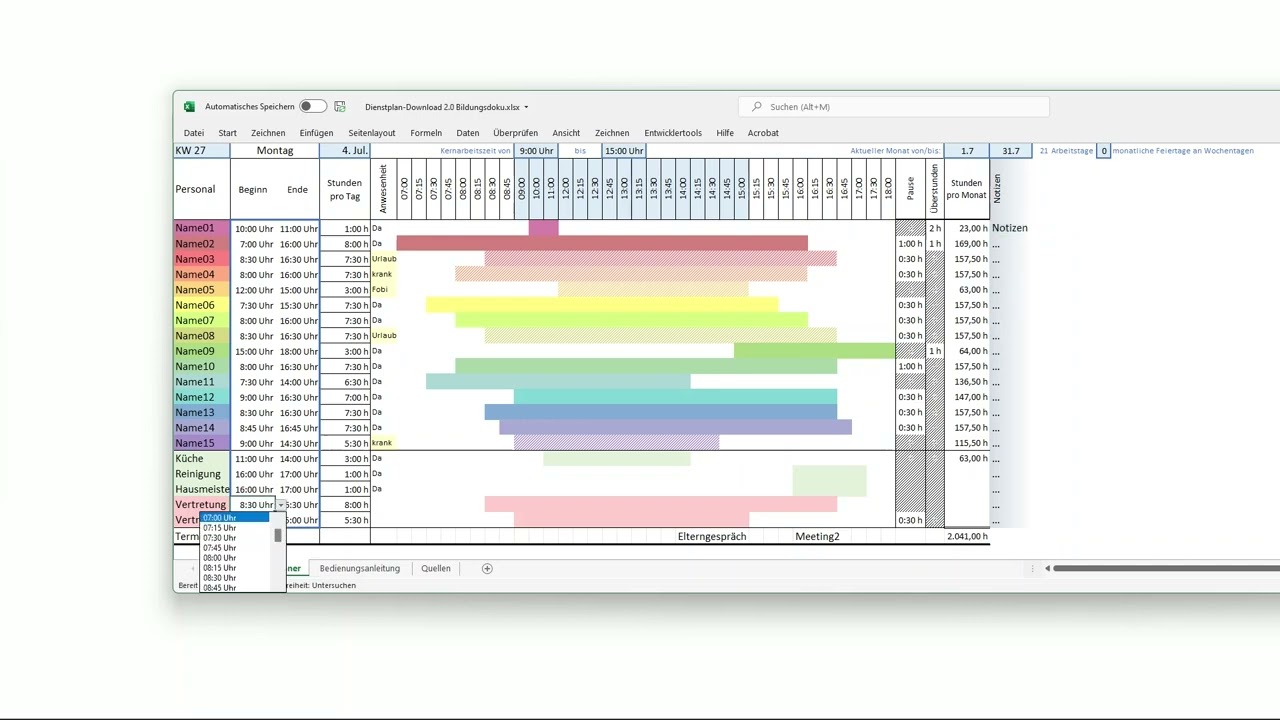The image size is (1280, 720).
Task: Click the Name01 colored name cell
Action: (x=202, y=228)
